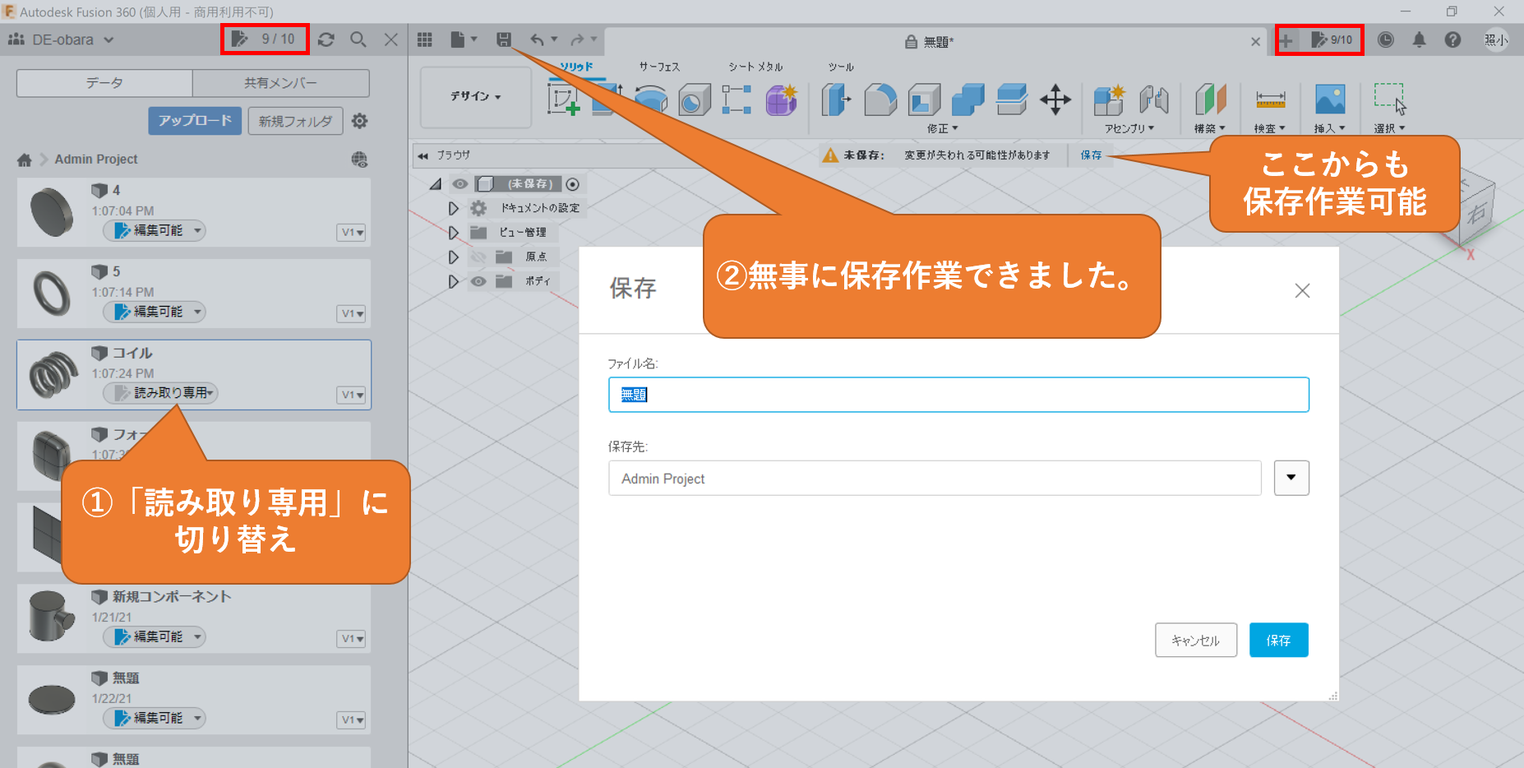1524x768 pixels.
Task: Click the アップロード button in the data panel
Action: click(x=194, y=120)
